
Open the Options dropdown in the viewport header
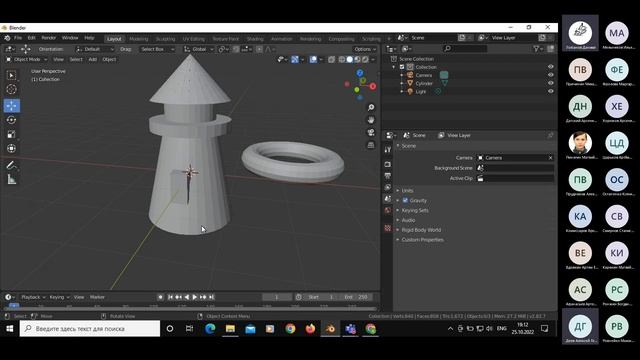coord(365,49)
